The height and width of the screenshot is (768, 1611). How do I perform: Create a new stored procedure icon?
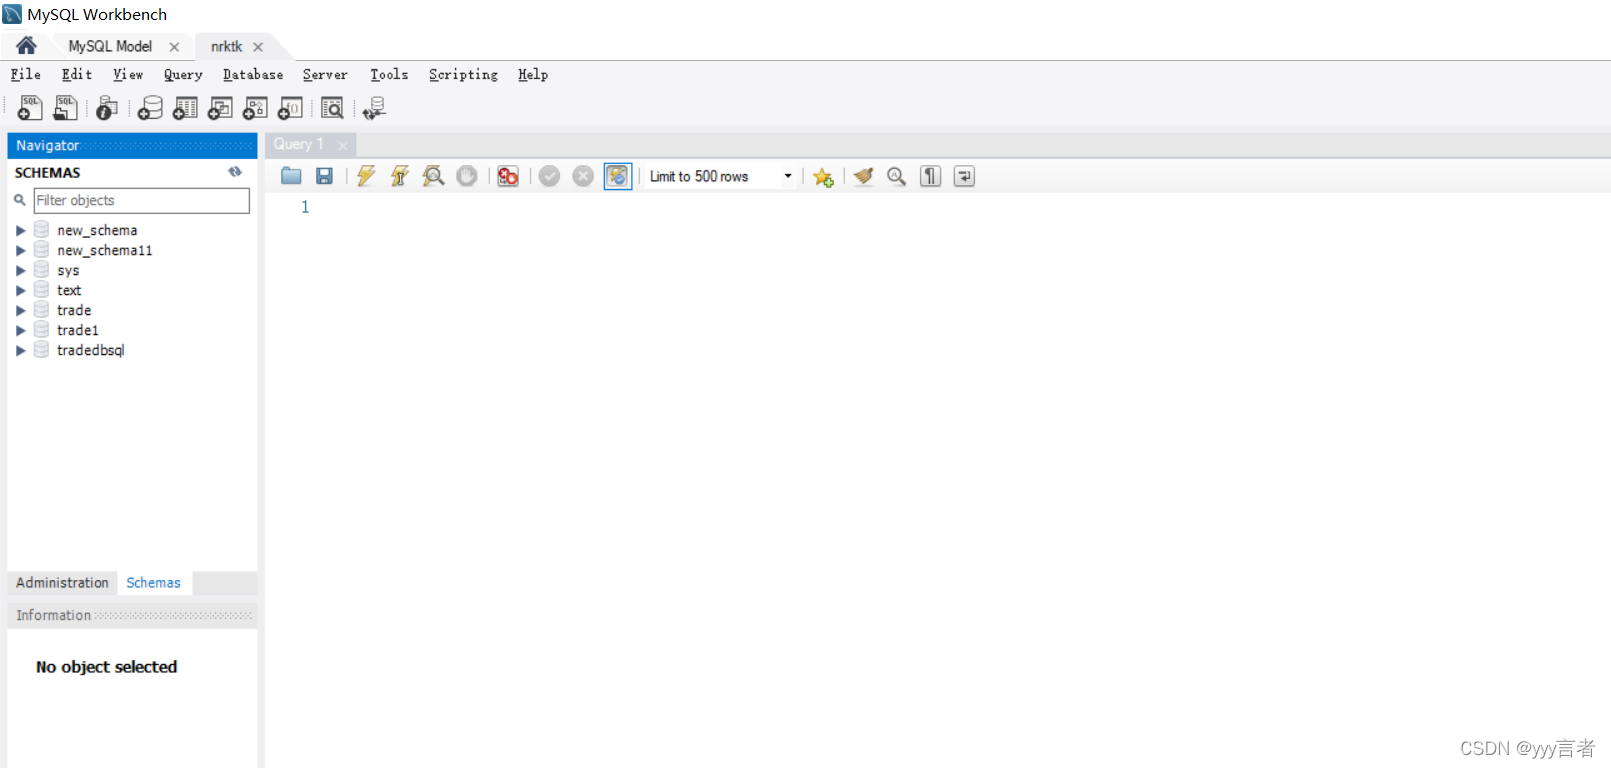pos(255,108)
